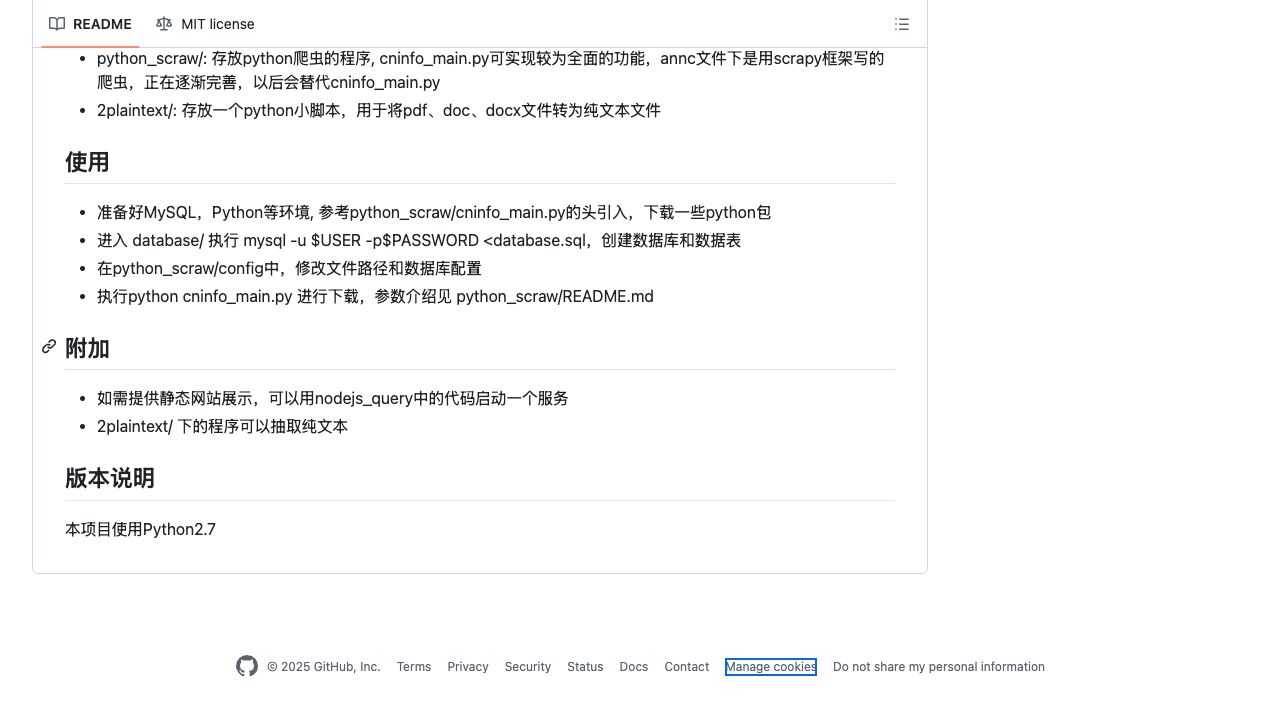
Task: Click Do not share my personal information
Action: pyautogui.click(x=938, y=667)
